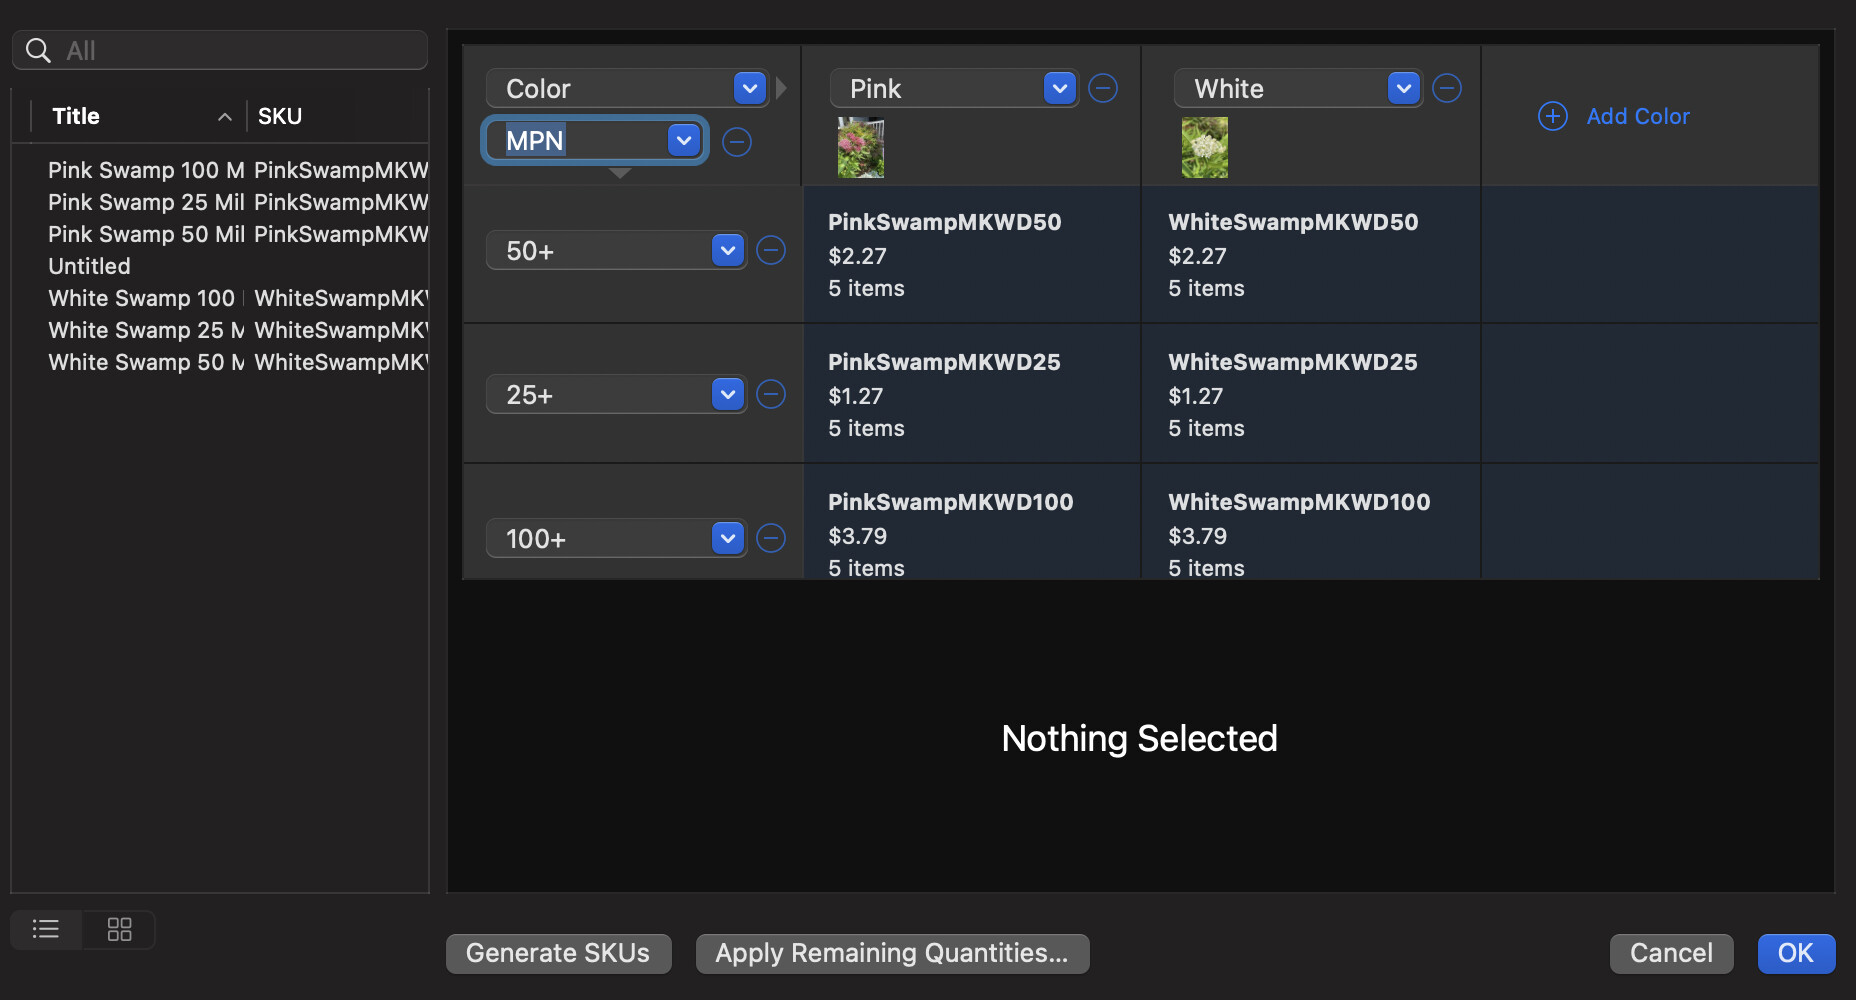Switch to list view
1856x1000 pixels.
click(x=46, y=929)
